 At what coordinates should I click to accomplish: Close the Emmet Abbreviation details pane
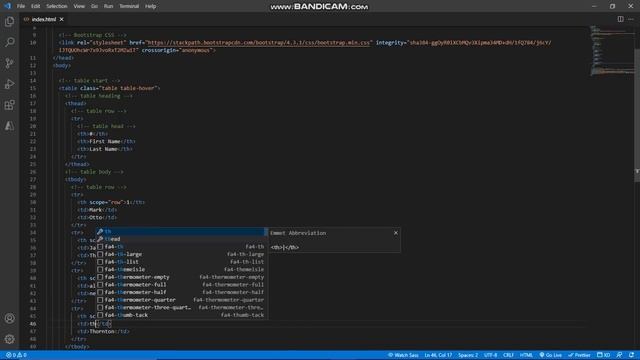tap(396, 233)
